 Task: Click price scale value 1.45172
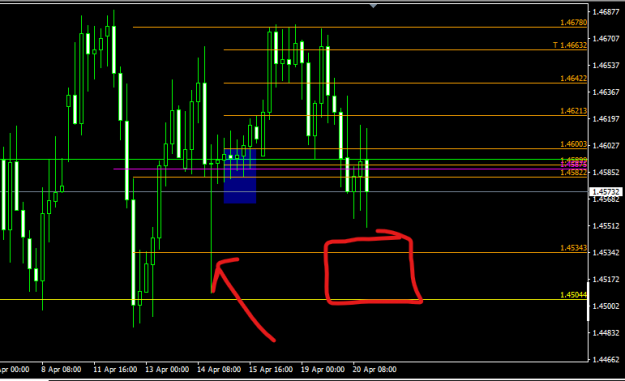[x=606, y=279]
